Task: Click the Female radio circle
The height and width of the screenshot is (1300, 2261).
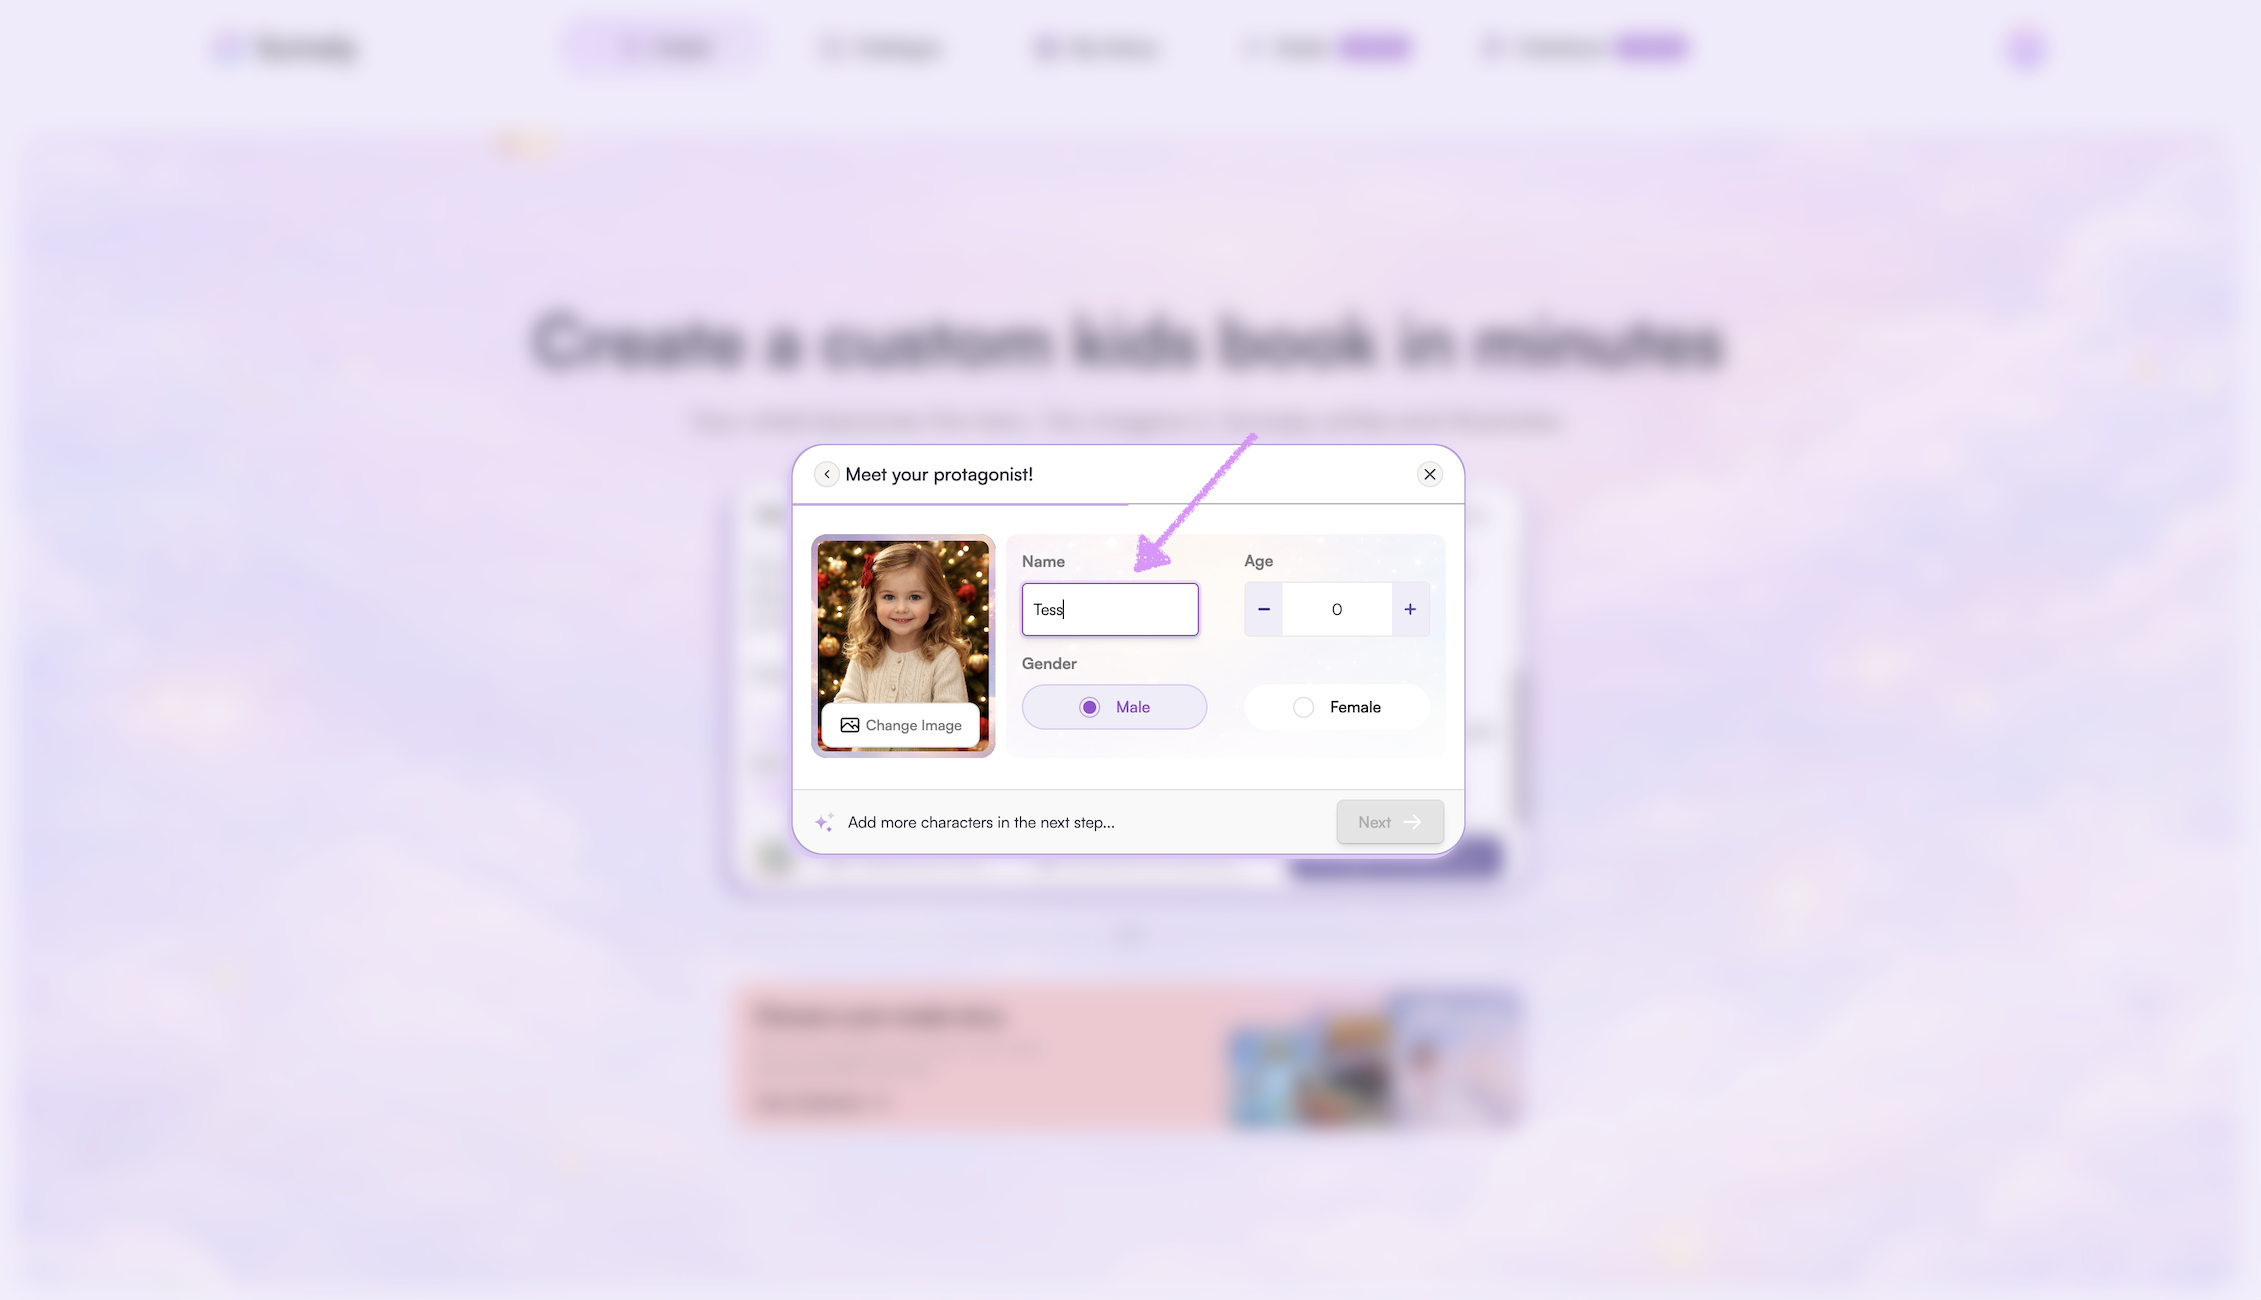Action: tap(1303, 707)
